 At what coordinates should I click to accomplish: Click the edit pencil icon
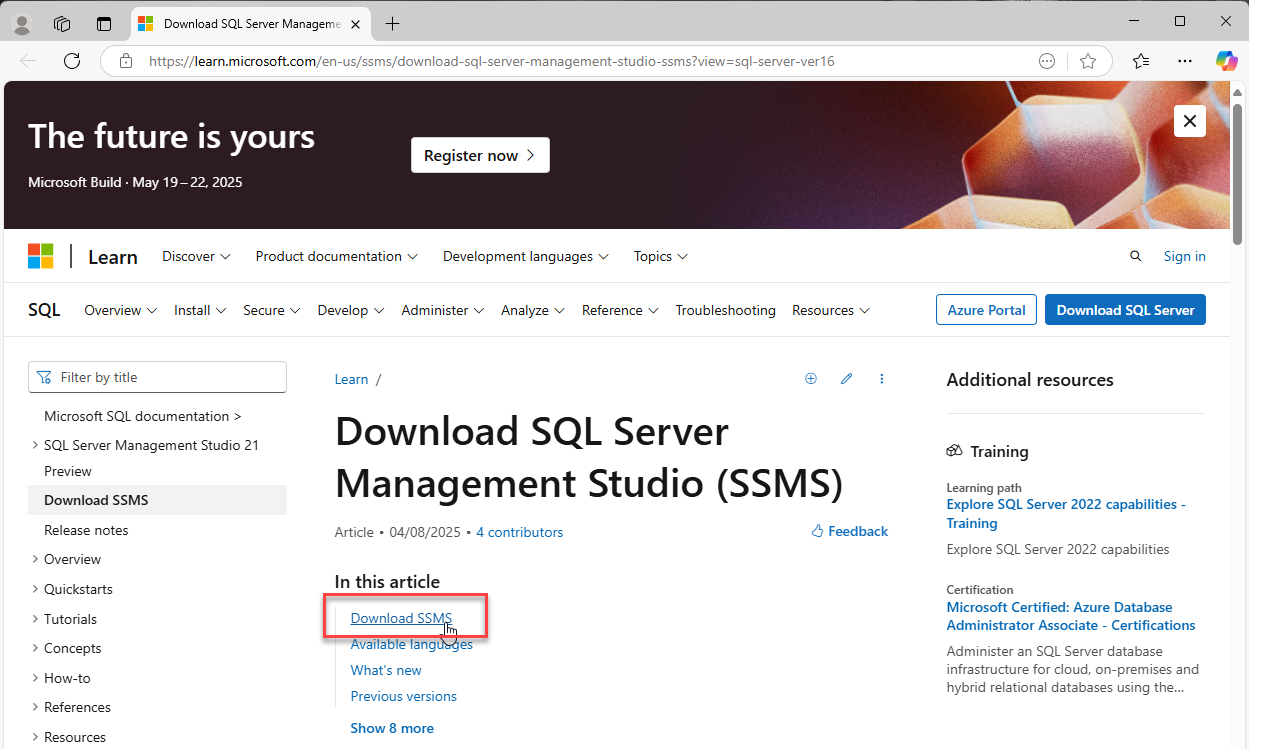[846, 379]
